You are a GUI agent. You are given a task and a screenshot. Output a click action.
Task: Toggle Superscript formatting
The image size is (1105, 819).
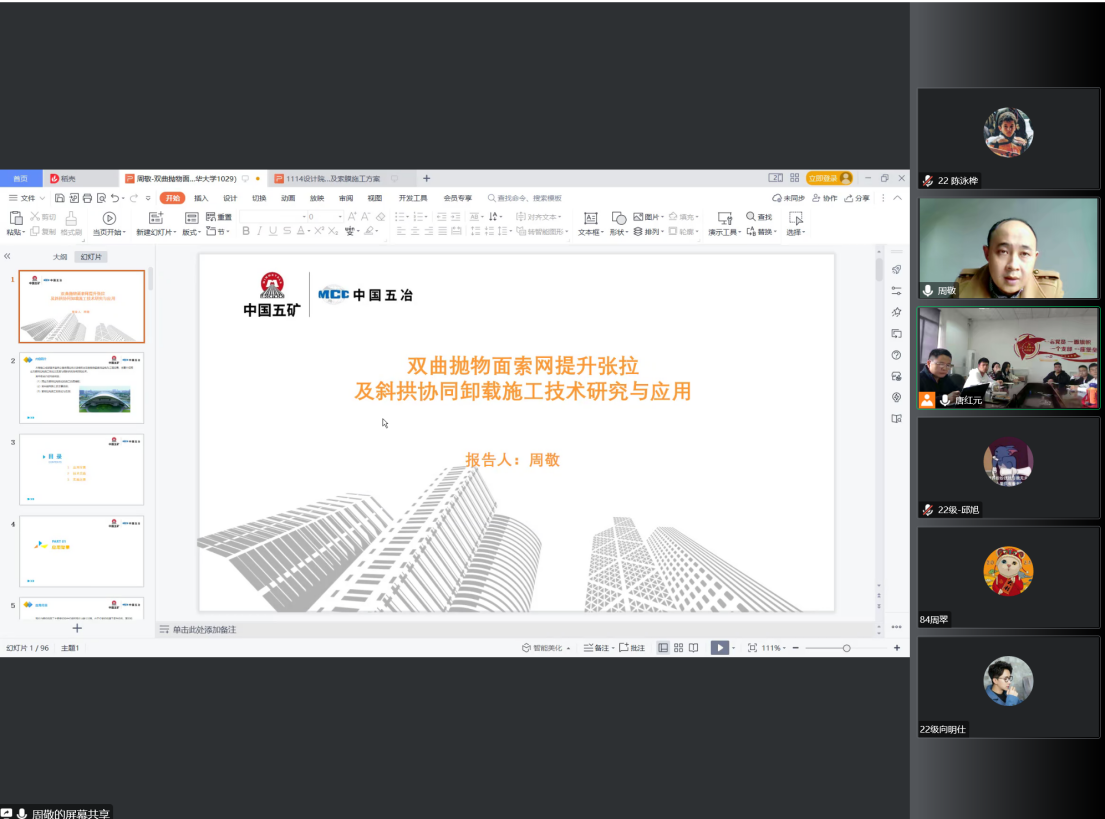319,231
